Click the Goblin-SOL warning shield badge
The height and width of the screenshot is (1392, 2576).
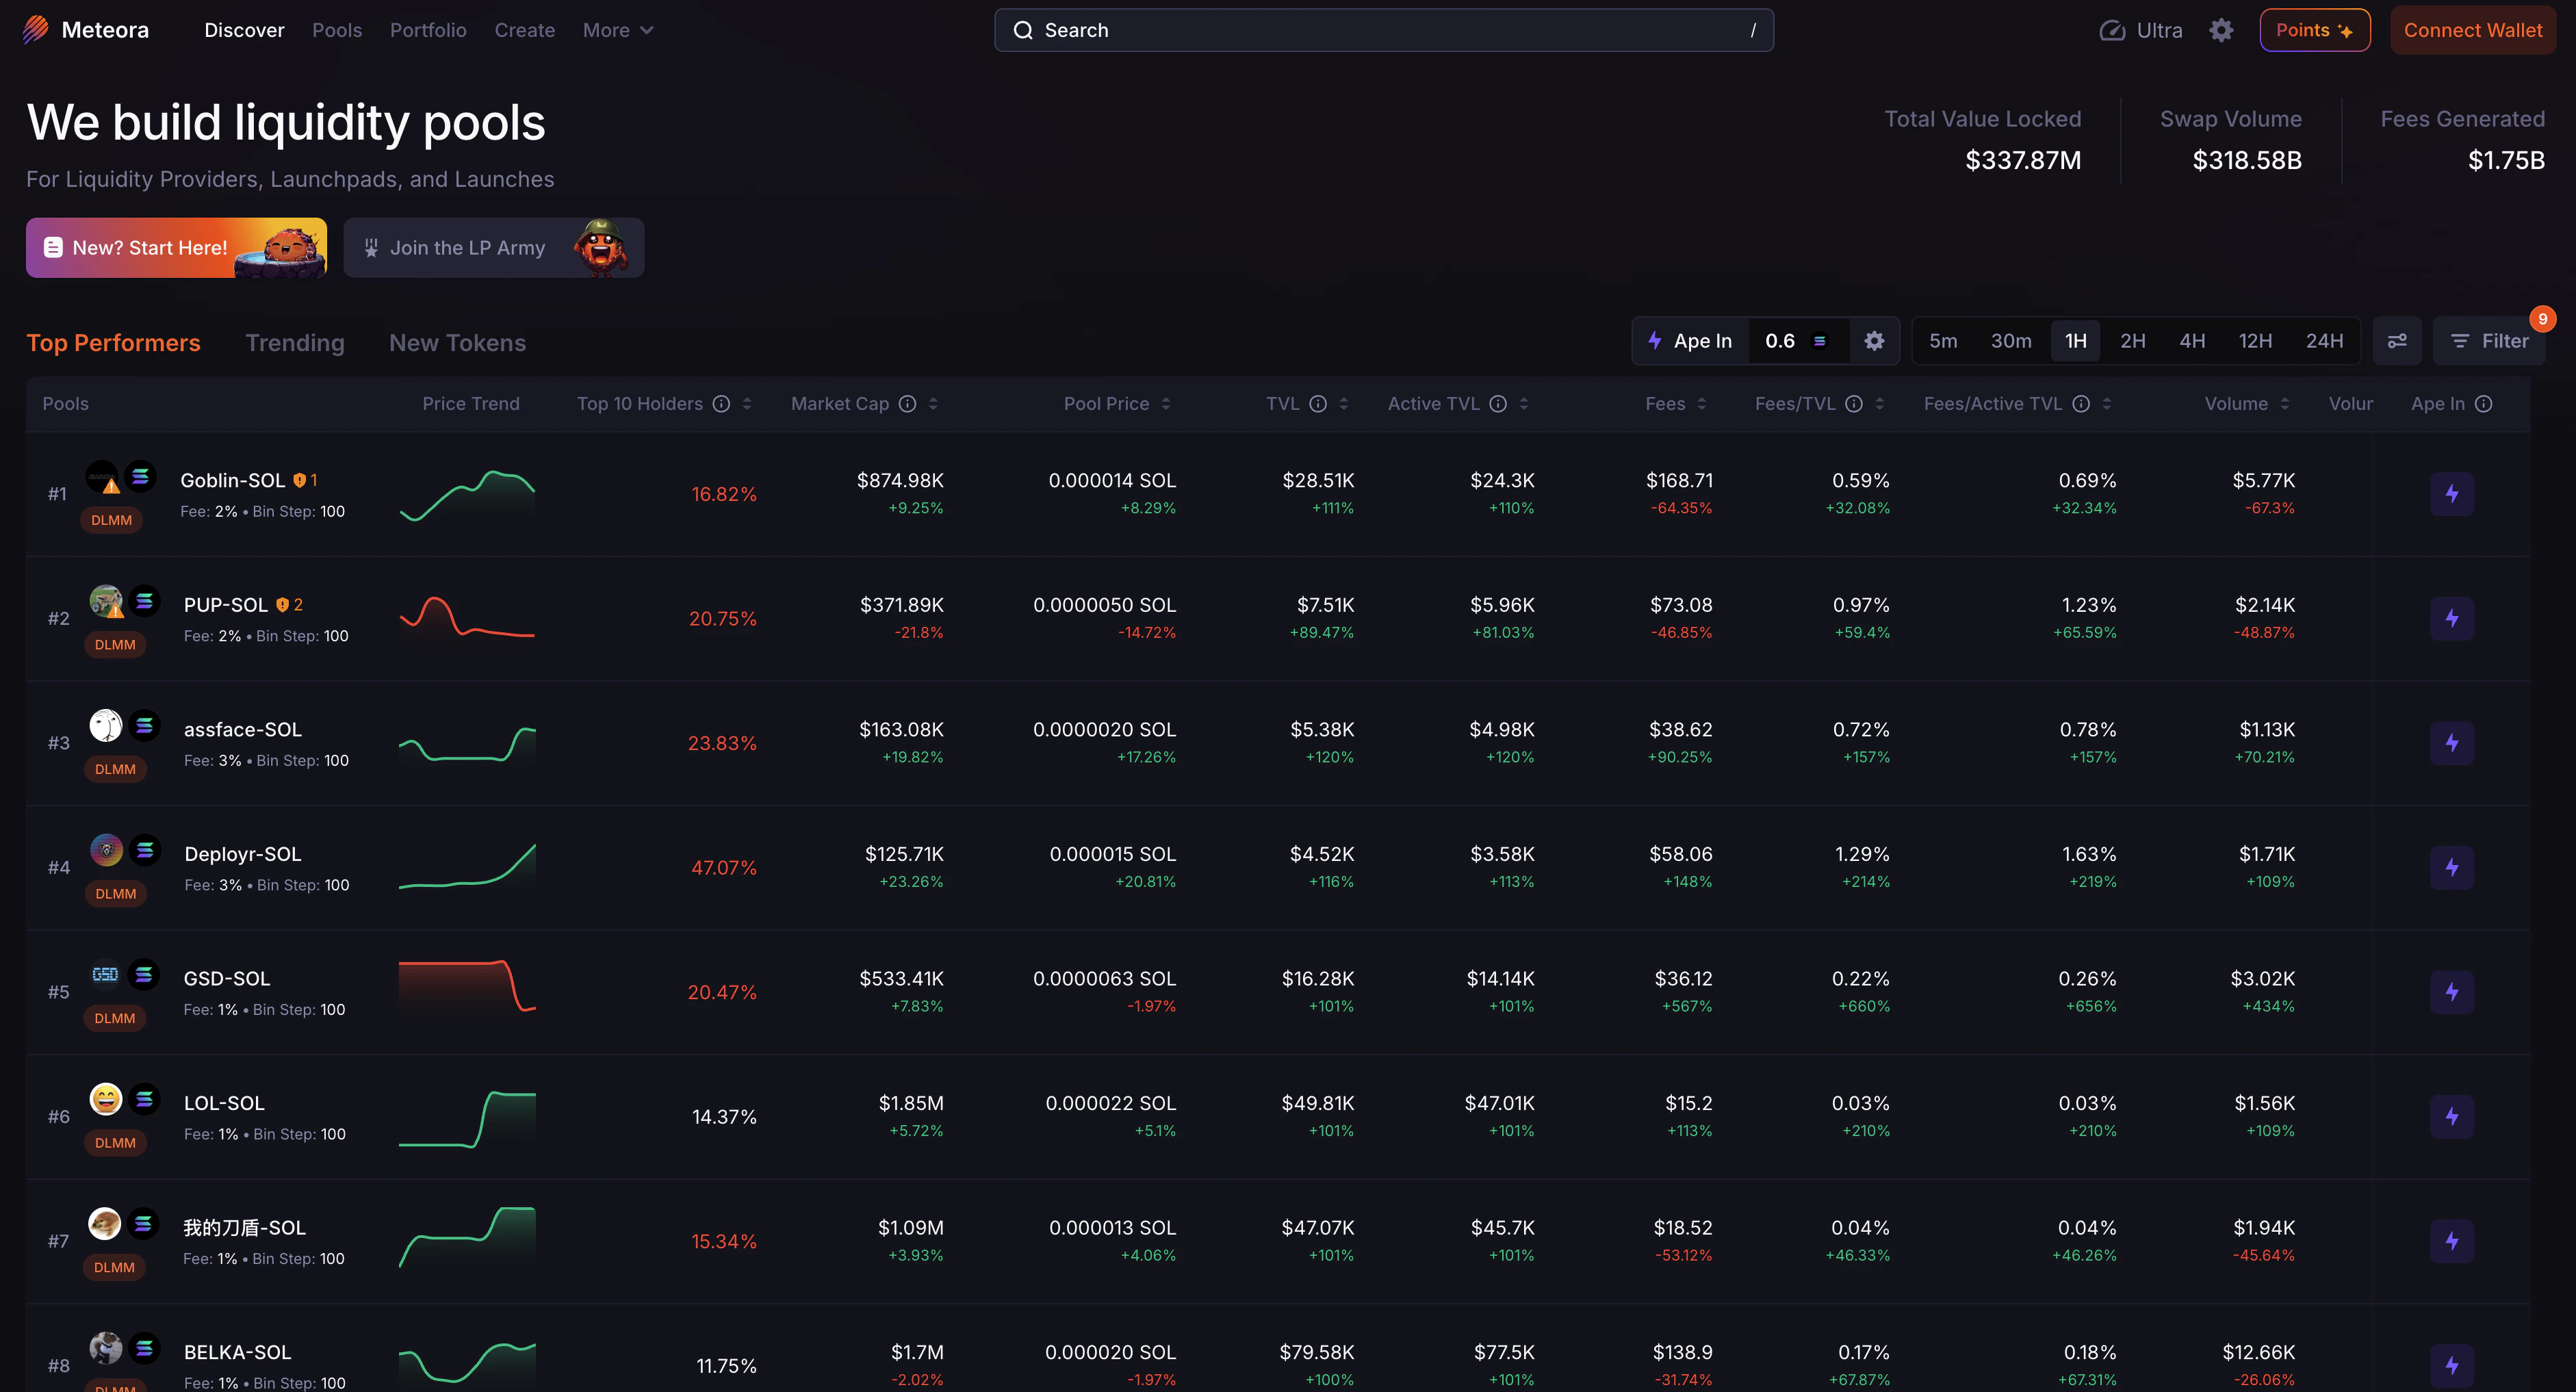click(x=305, y=481)
